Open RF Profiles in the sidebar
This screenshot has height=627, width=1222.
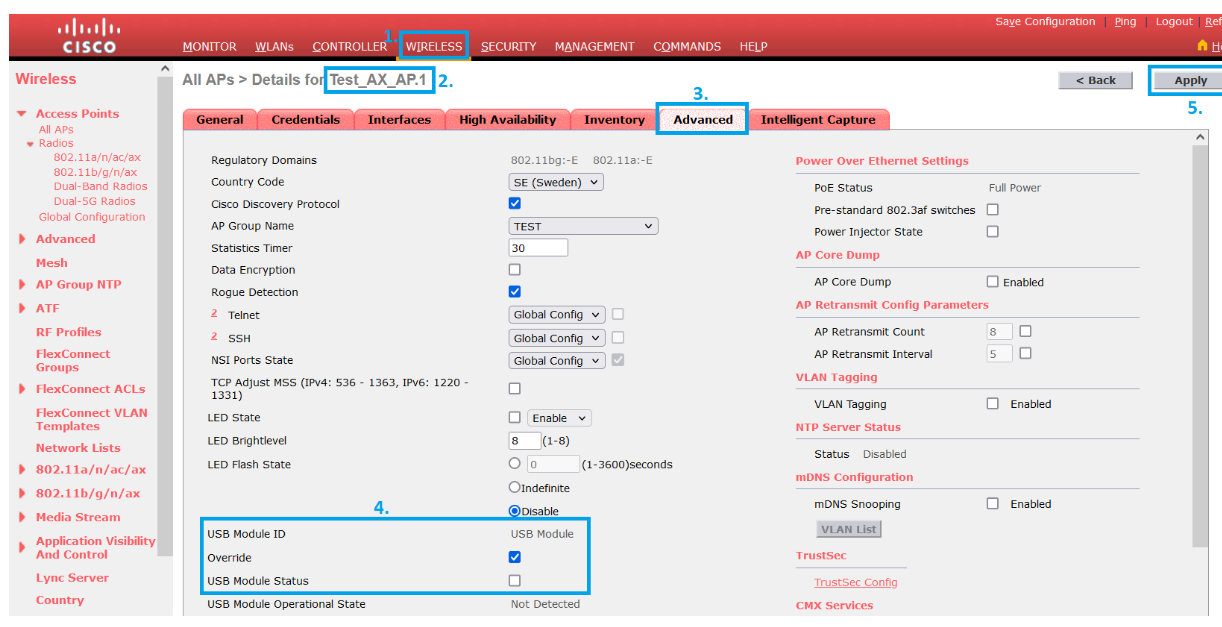pyautogui.click(x=68, y=332)
